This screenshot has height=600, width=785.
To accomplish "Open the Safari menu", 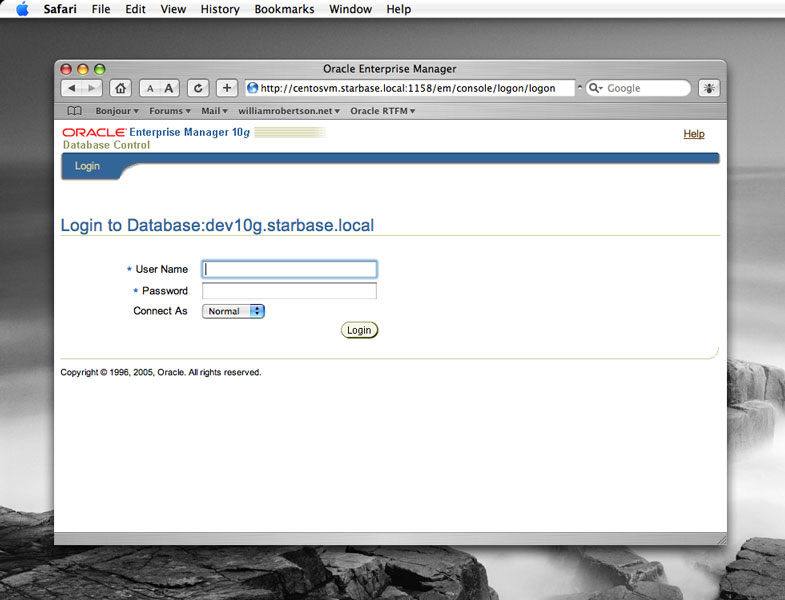I will pyautogui.click(x=60, y=9).
